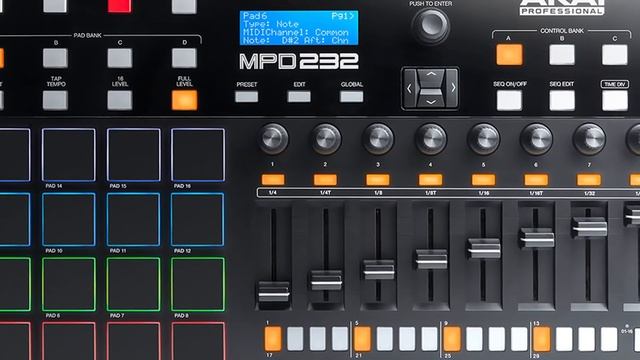Trigger the green Pad 6
The height and width of the screenshot is (360, 640).
pyautogui.click(x=69, y=284)
